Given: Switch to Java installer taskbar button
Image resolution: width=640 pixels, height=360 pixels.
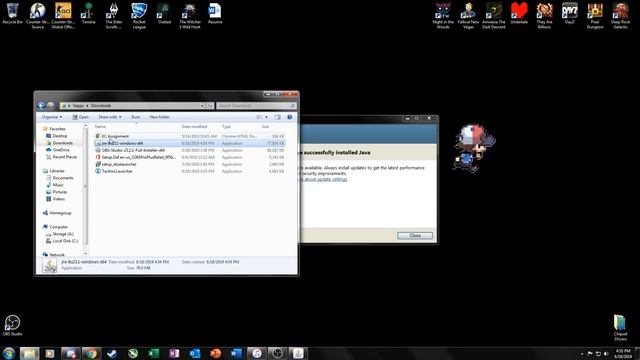Looking at the screenshot, I should pyautogui.click(x=298, y=353).
